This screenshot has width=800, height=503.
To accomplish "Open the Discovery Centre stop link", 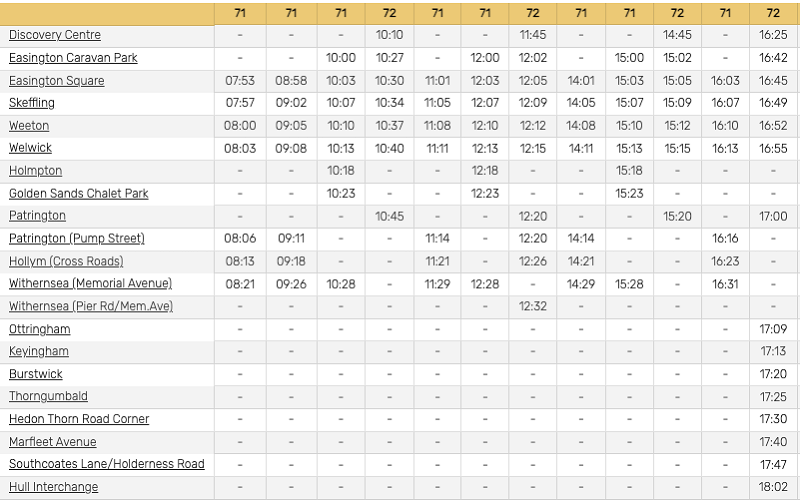I will [54, 35].
